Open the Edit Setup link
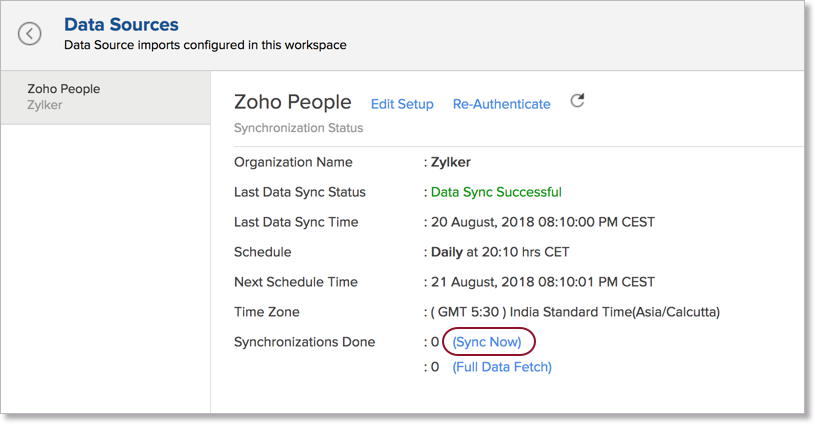Image resolution: width=815 pixels, height=424 pixels. (402, 104)
